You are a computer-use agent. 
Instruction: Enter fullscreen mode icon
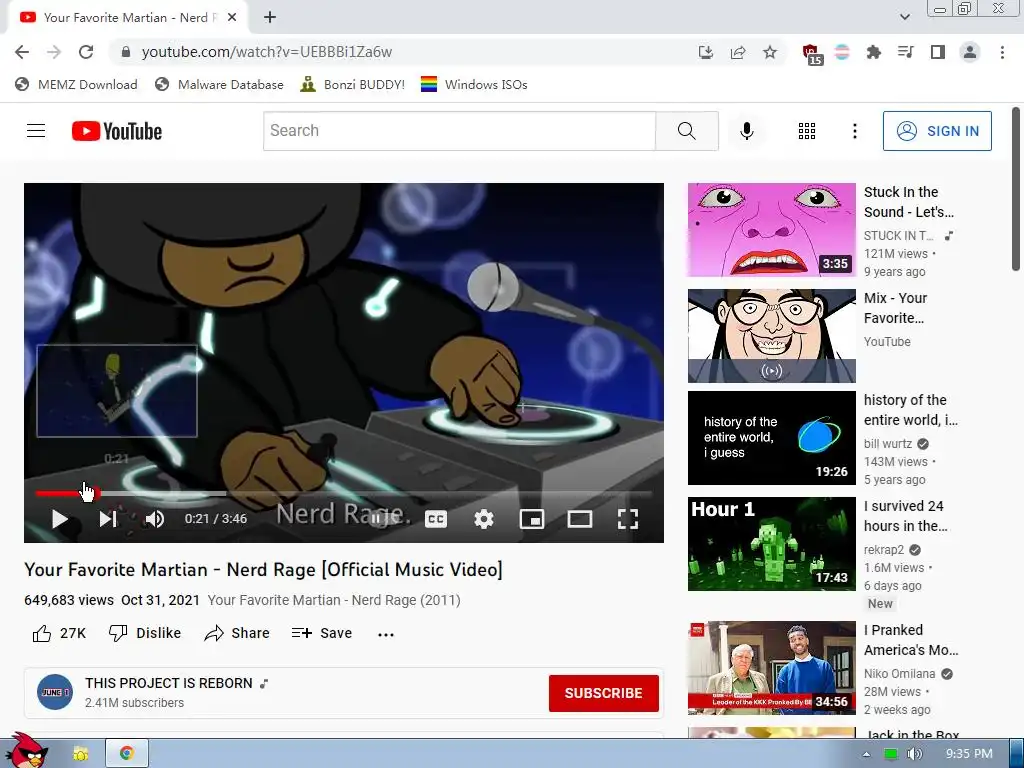628,519
